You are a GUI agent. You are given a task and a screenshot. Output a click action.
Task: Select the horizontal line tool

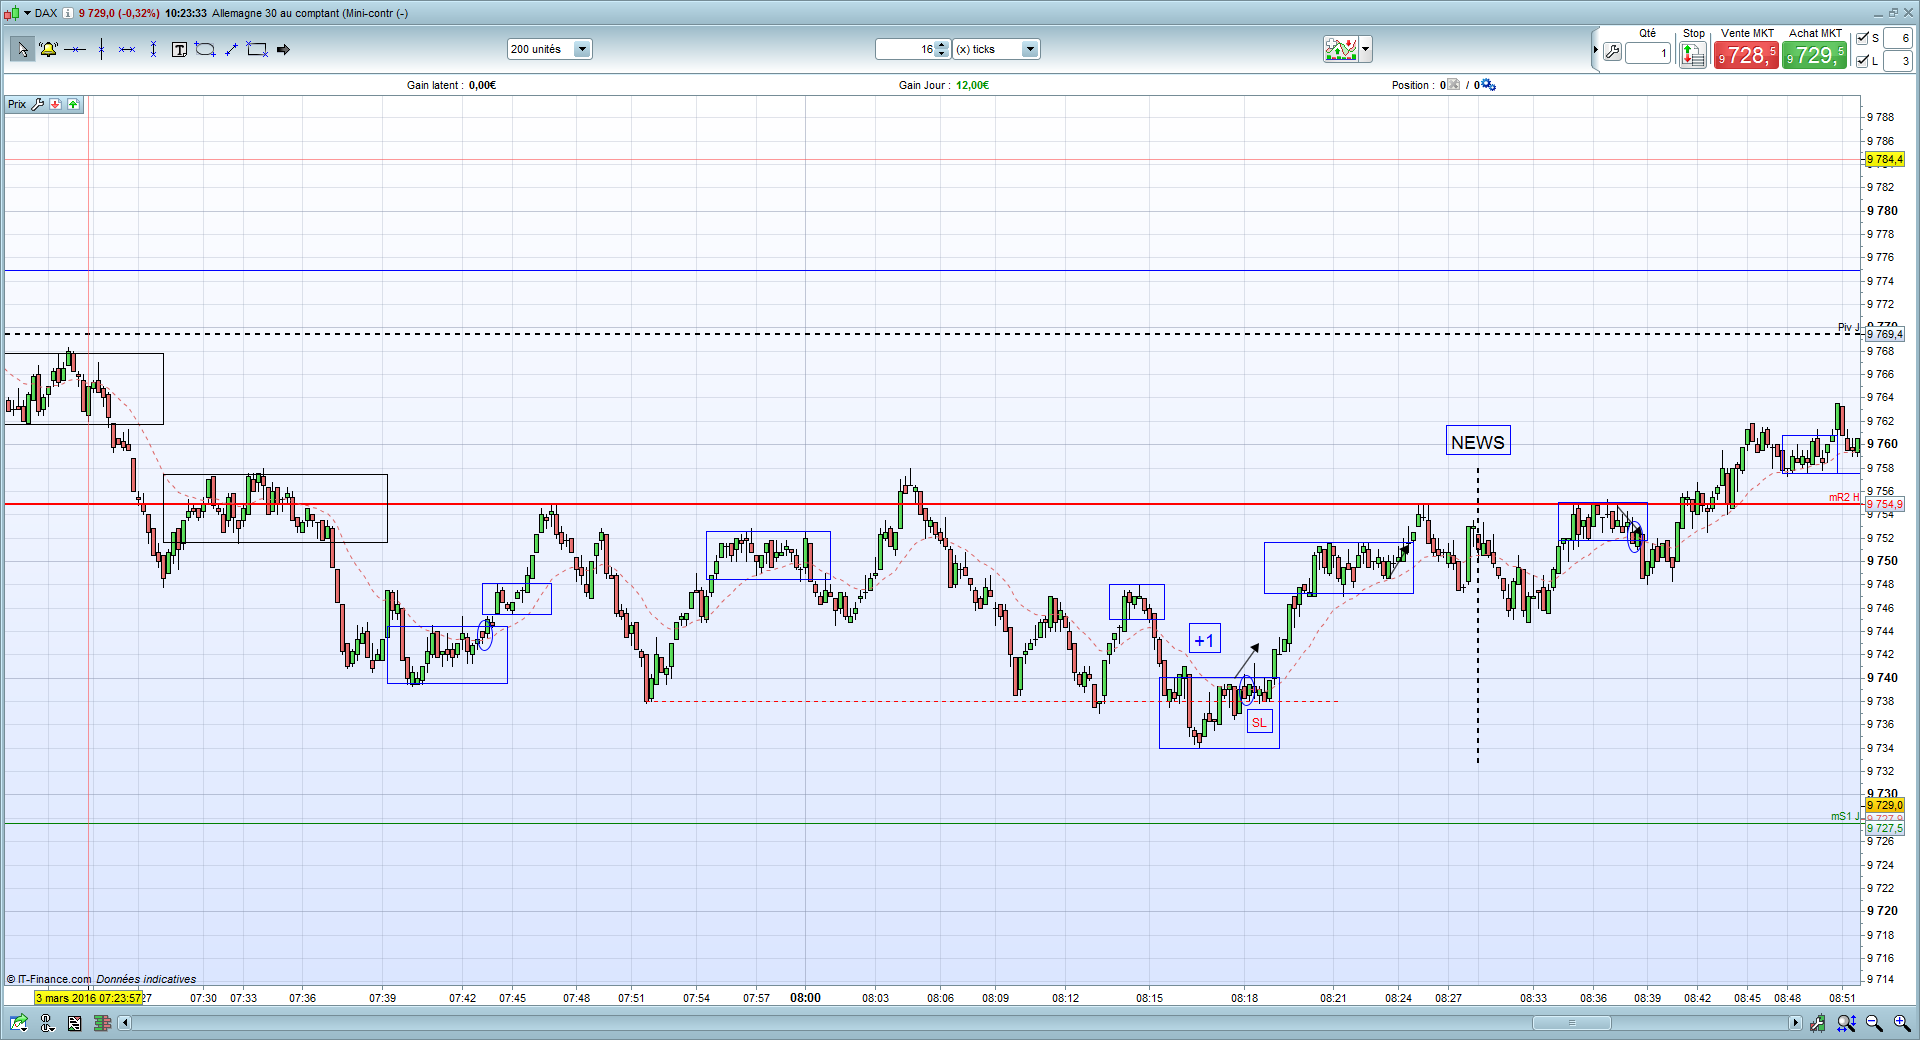coord(75,49)
